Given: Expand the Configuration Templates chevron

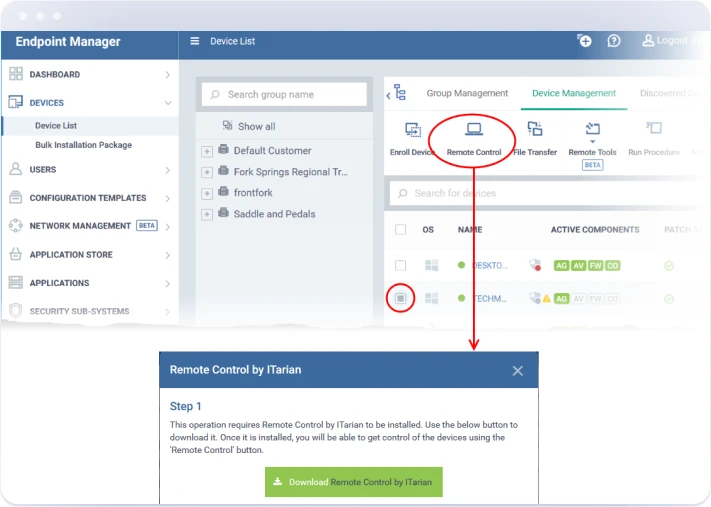Looking at the screenshot, I should [168, 199].
